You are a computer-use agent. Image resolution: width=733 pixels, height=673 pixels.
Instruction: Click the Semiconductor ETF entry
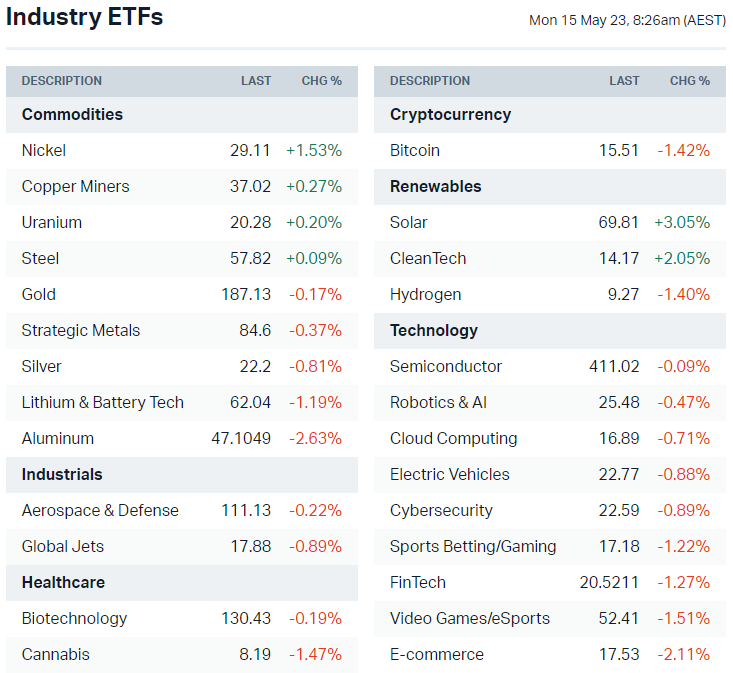click(446, 366)
